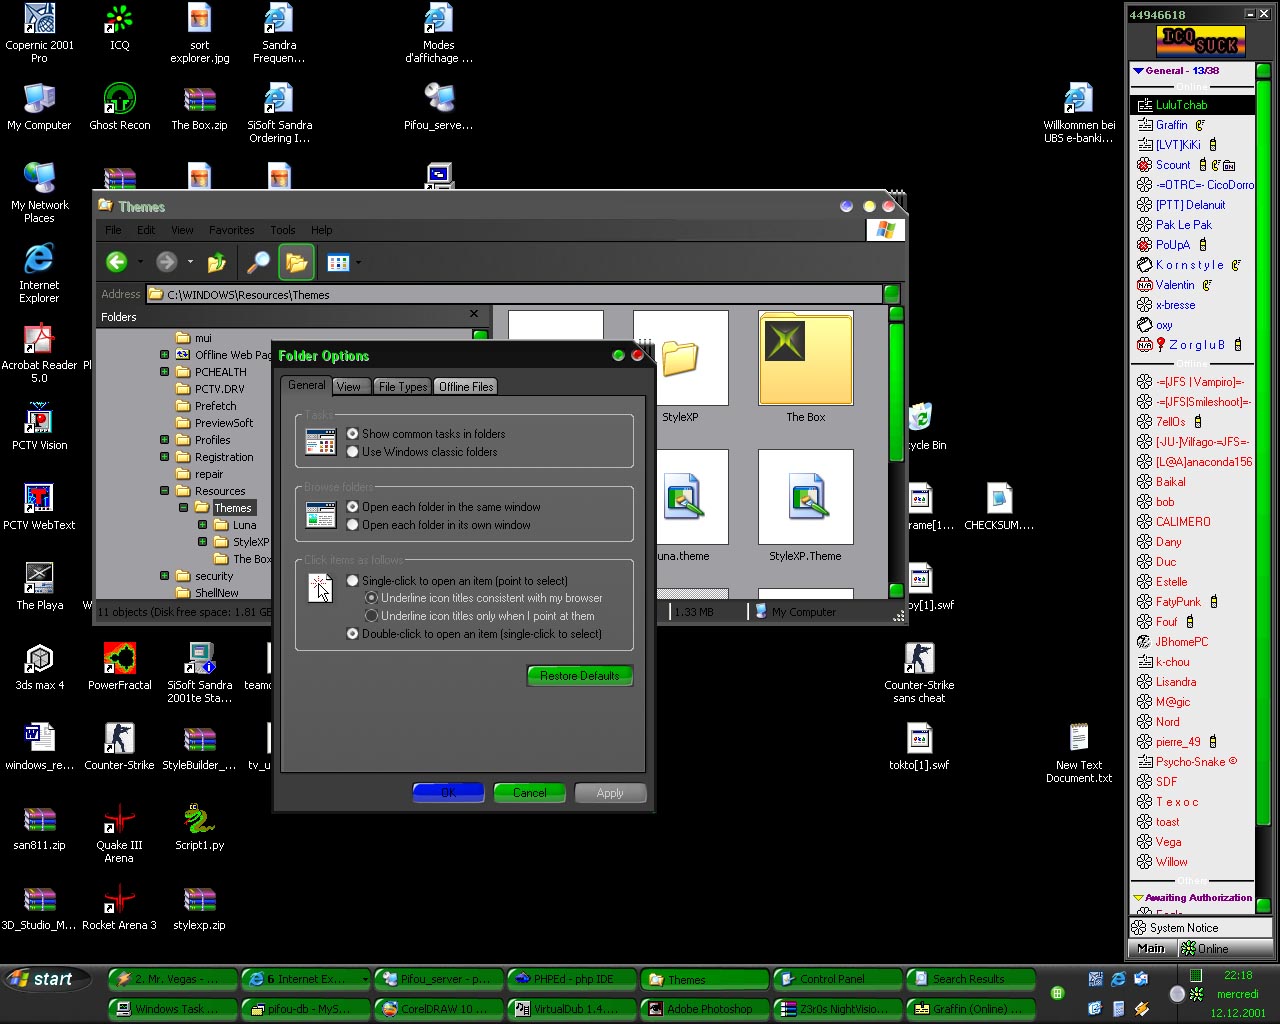Close the Folders pane with its X
The height and width of the screenshot is (1024, 1280).
point(474,314)
